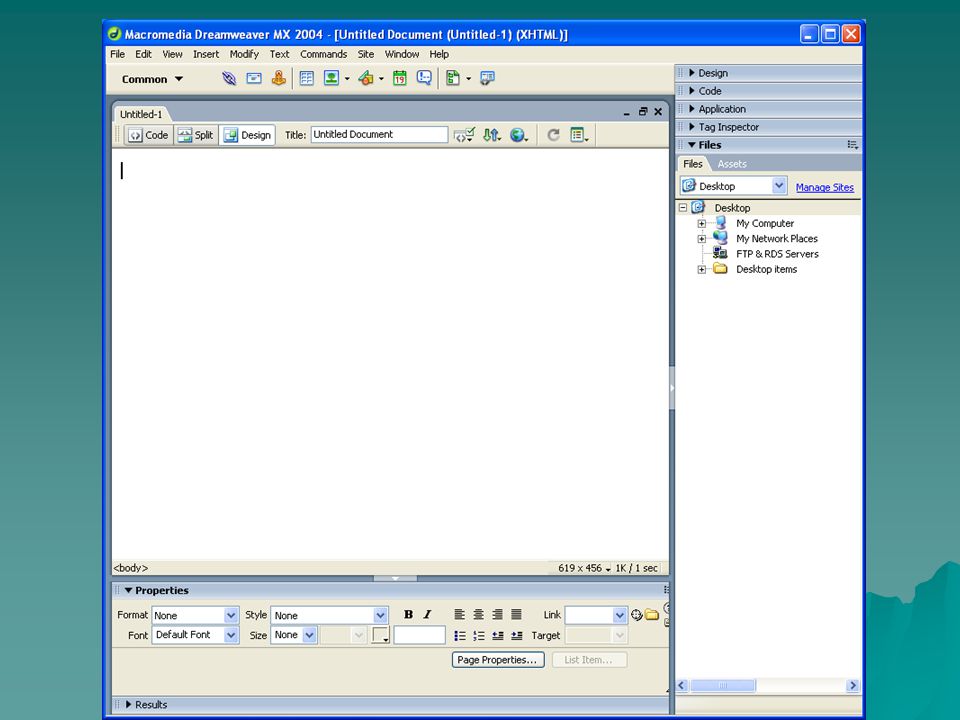The width and height of the screenshot is (960, 720).
Task: Insert a Hyperlink from the Common bar
Action: click(229, 78)
